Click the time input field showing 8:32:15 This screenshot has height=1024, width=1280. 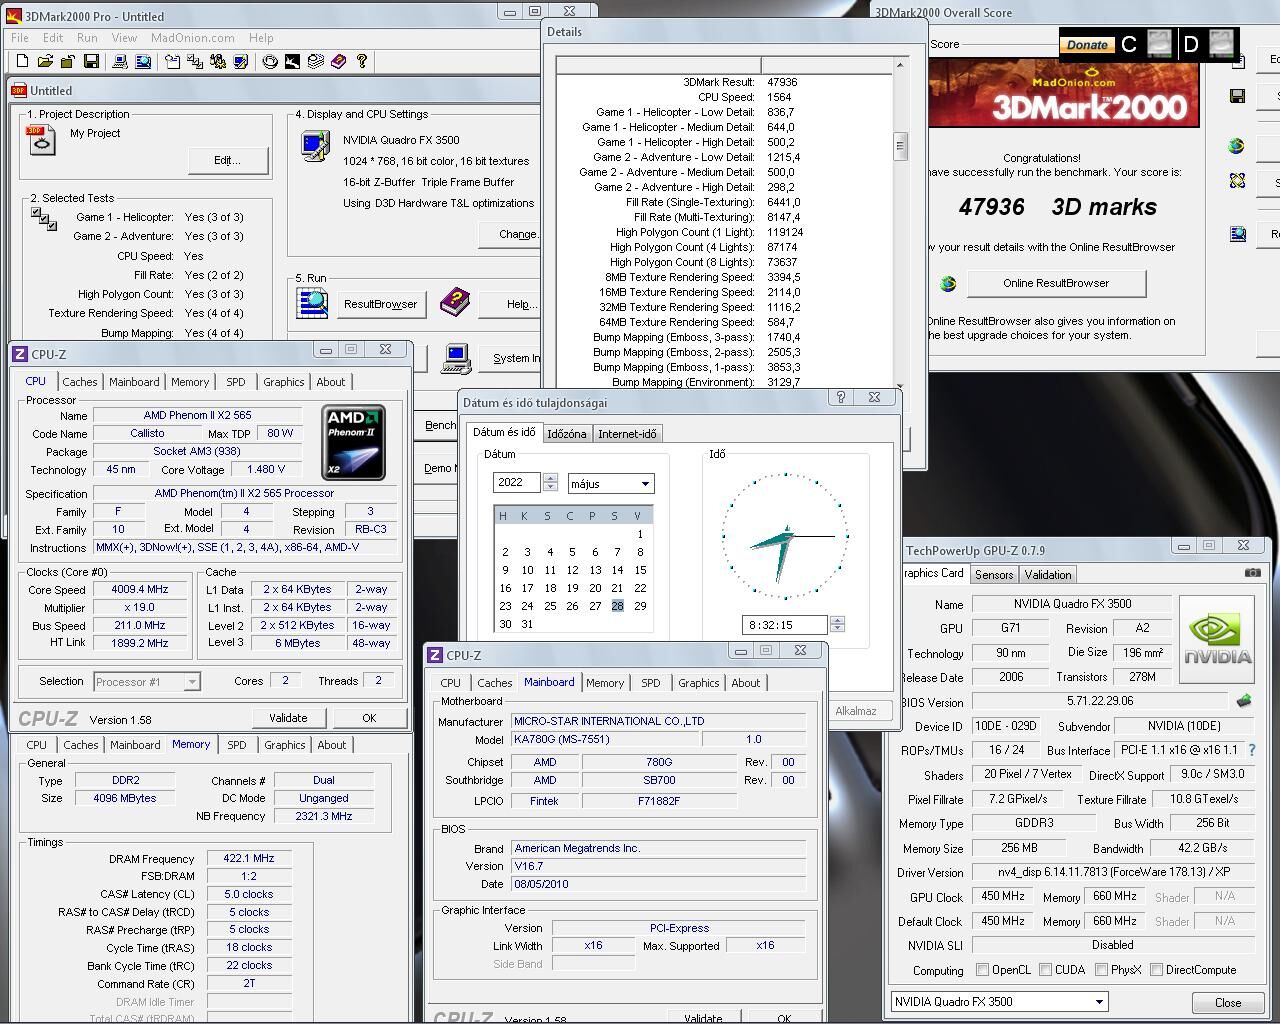click(784, 624)
